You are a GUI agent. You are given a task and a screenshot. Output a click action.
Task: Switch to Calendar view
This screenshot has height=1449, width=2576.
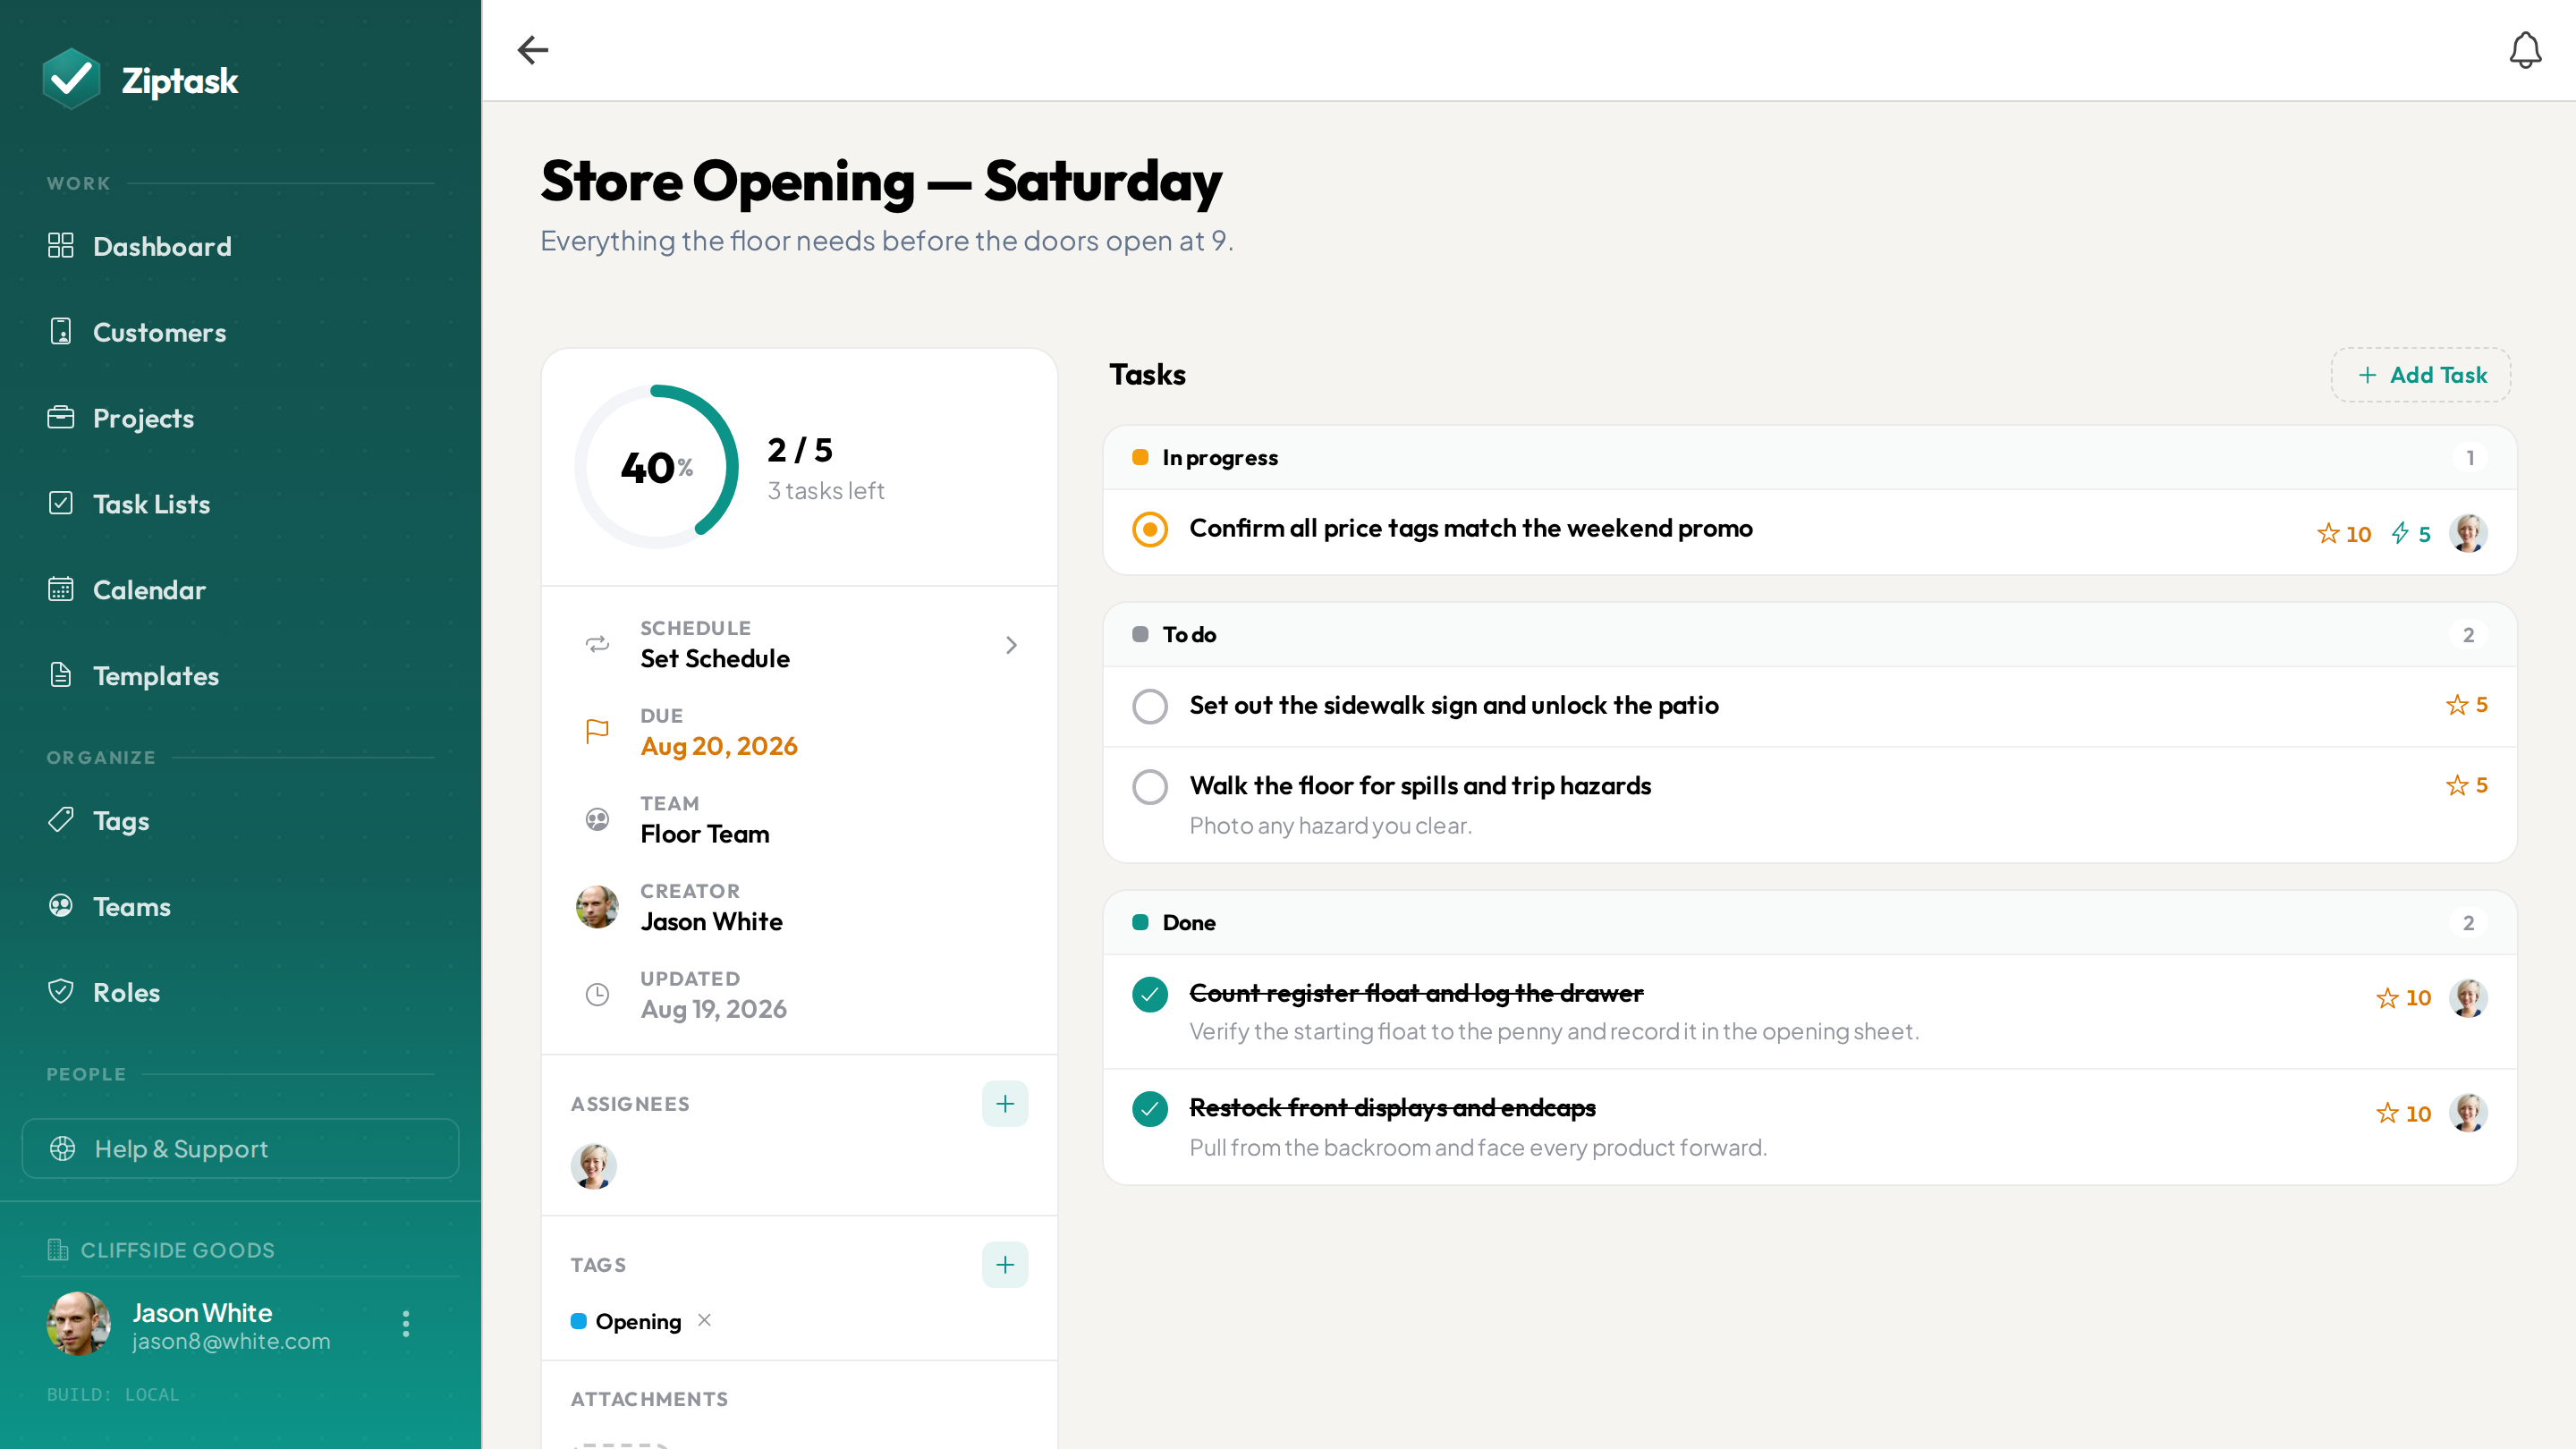149,590
